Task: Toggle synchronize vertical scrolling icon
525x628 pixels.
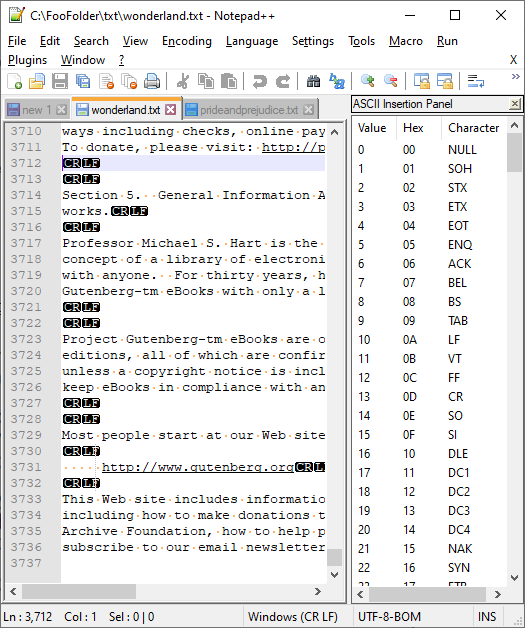Action: pyautogui.click(x=421, y=81)
